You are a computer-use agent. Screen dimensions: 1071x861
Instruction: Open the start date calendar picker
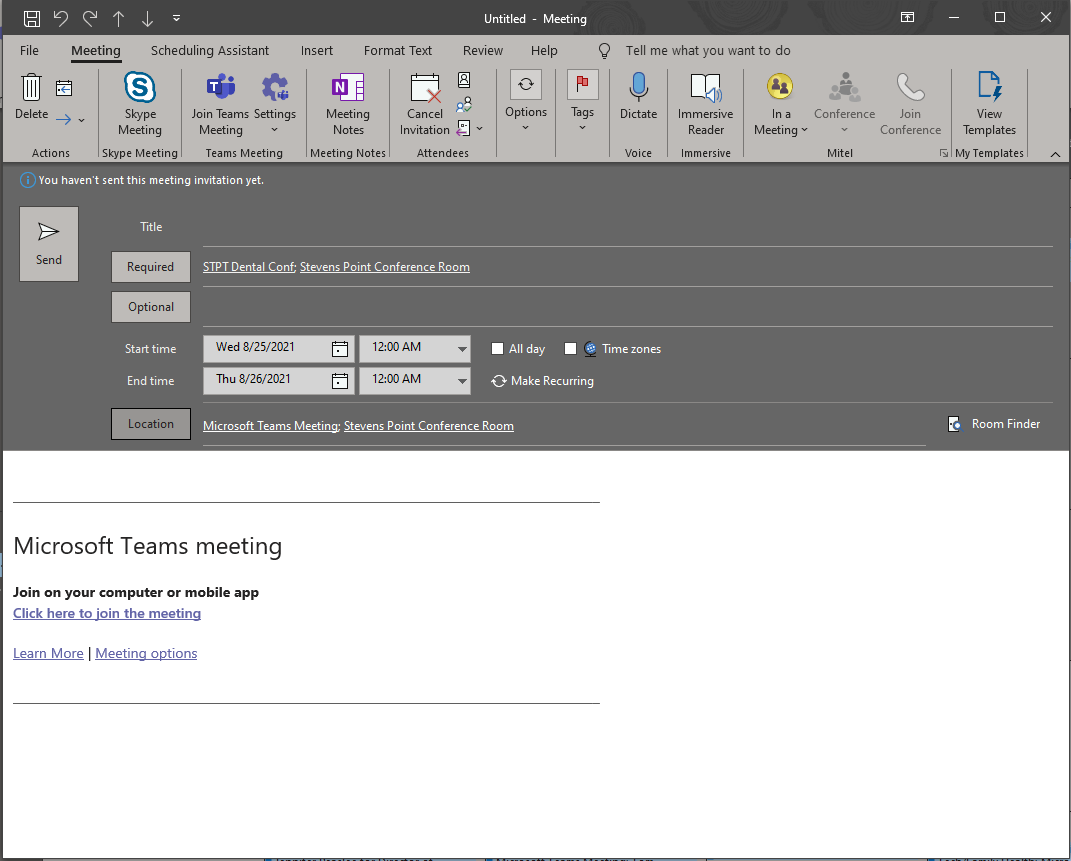[339, 349]
